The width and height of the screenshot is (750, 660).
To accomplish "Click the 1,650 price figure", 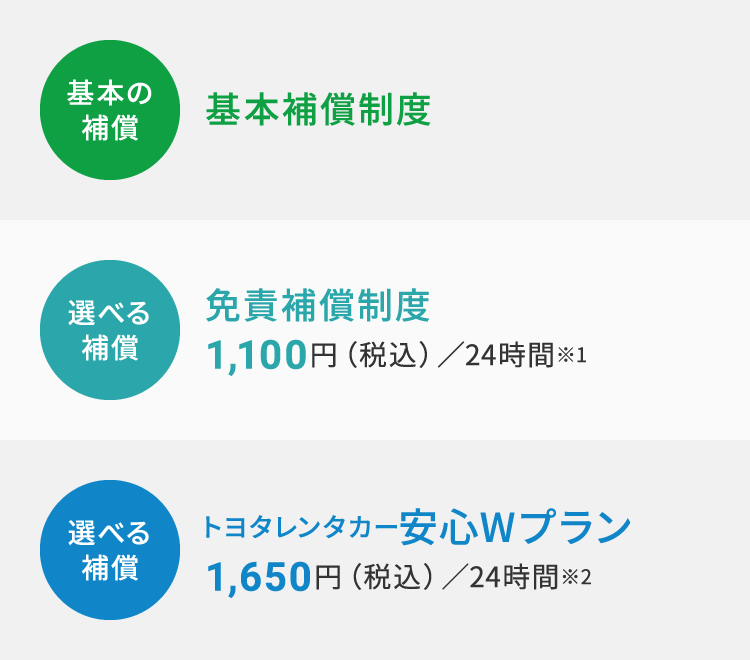I will [x=259, y=578].
